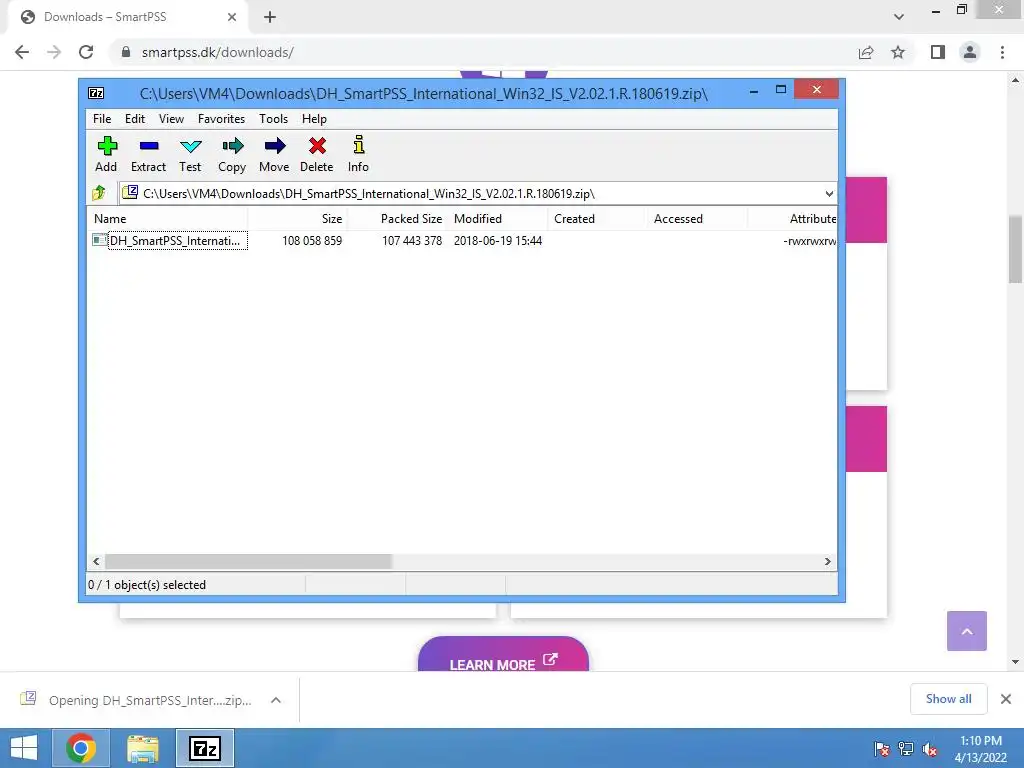Run the Test archive icon
This screenshot has height=768, width=1024.
190,154
